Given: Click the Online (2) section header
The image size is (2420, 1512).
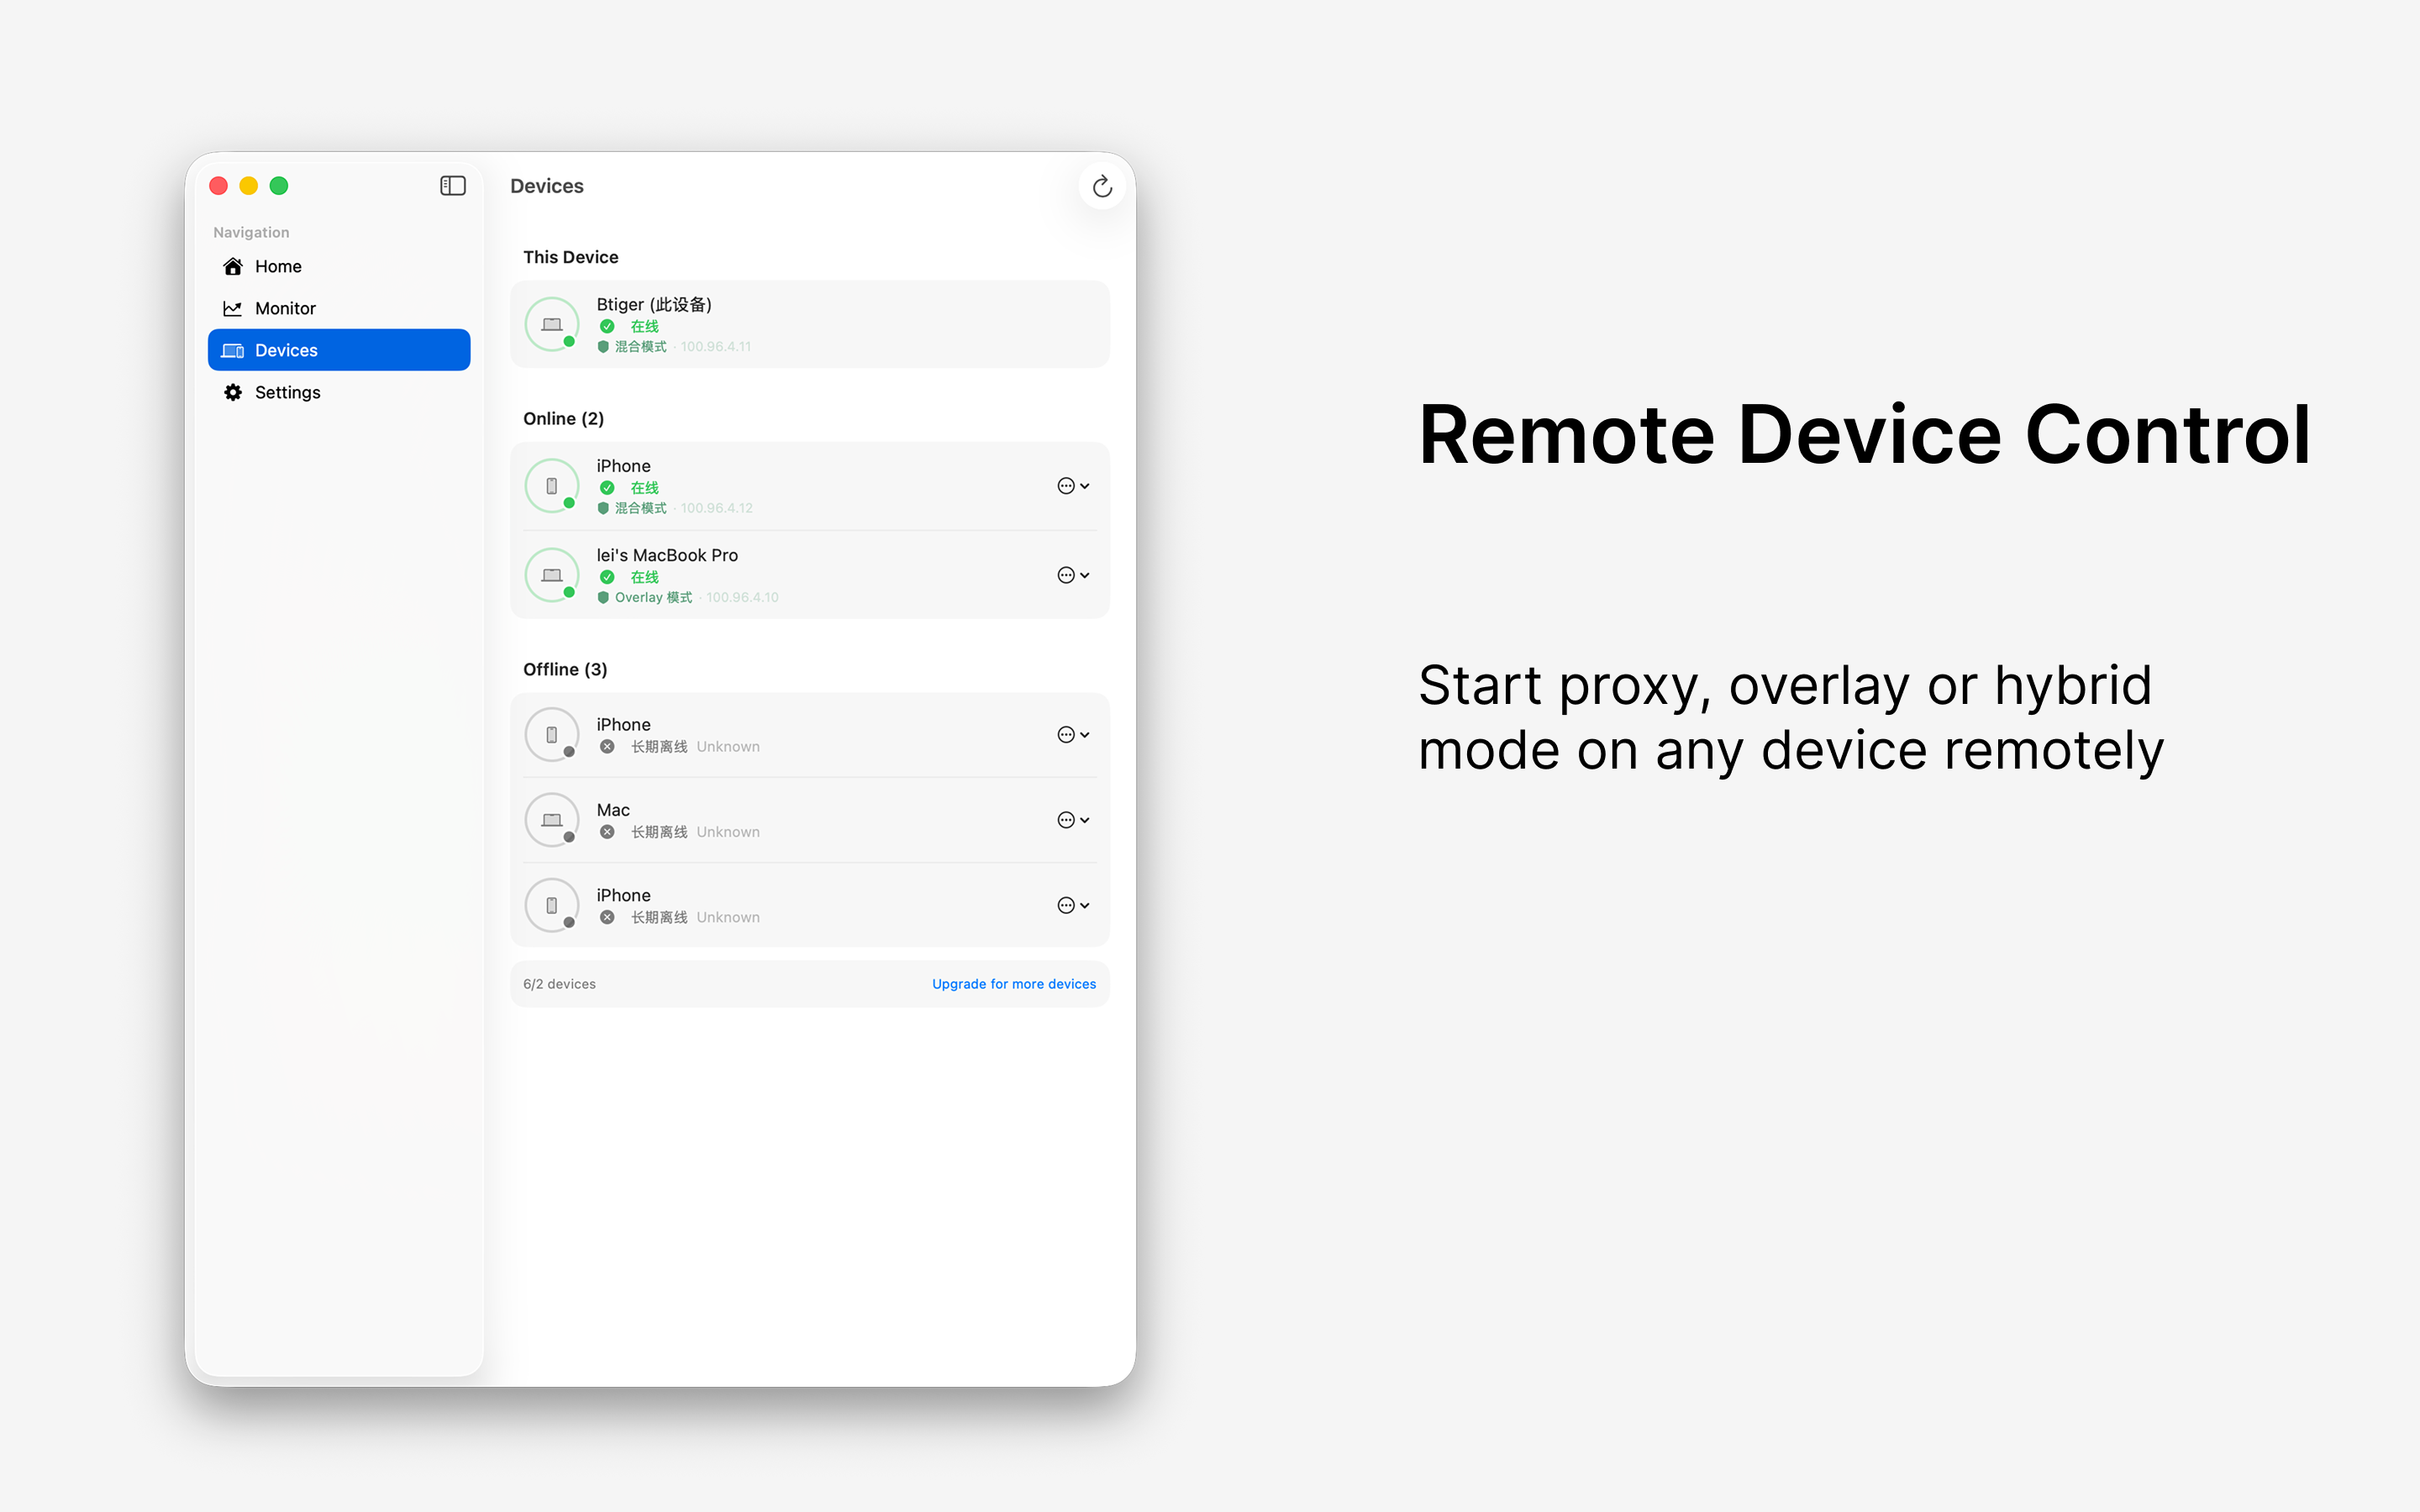Looking at the screenshot, I should tap(564, 418).
